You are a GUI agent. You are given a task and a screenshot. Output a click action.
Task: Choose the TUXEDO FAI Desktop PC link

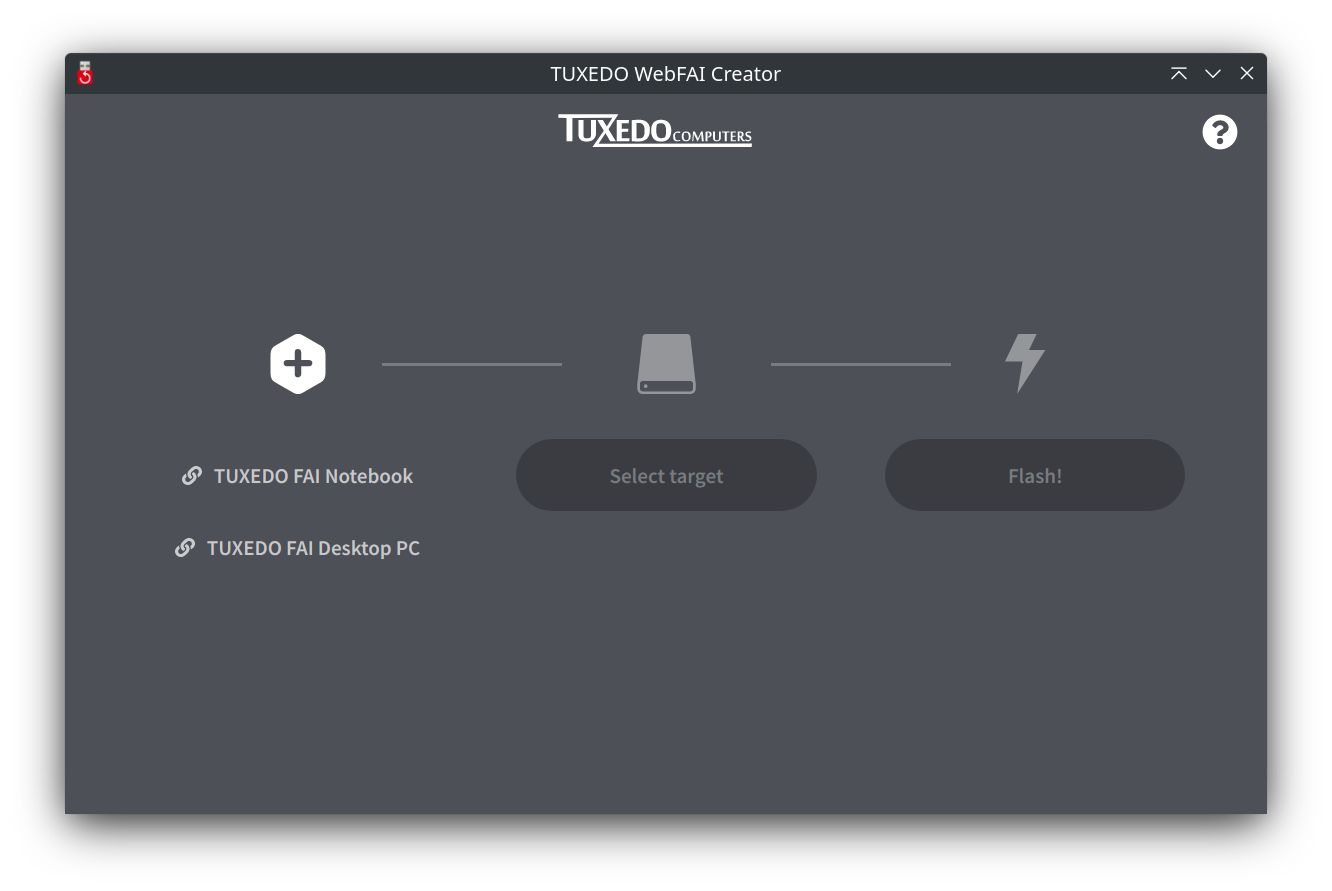point(297,548)
